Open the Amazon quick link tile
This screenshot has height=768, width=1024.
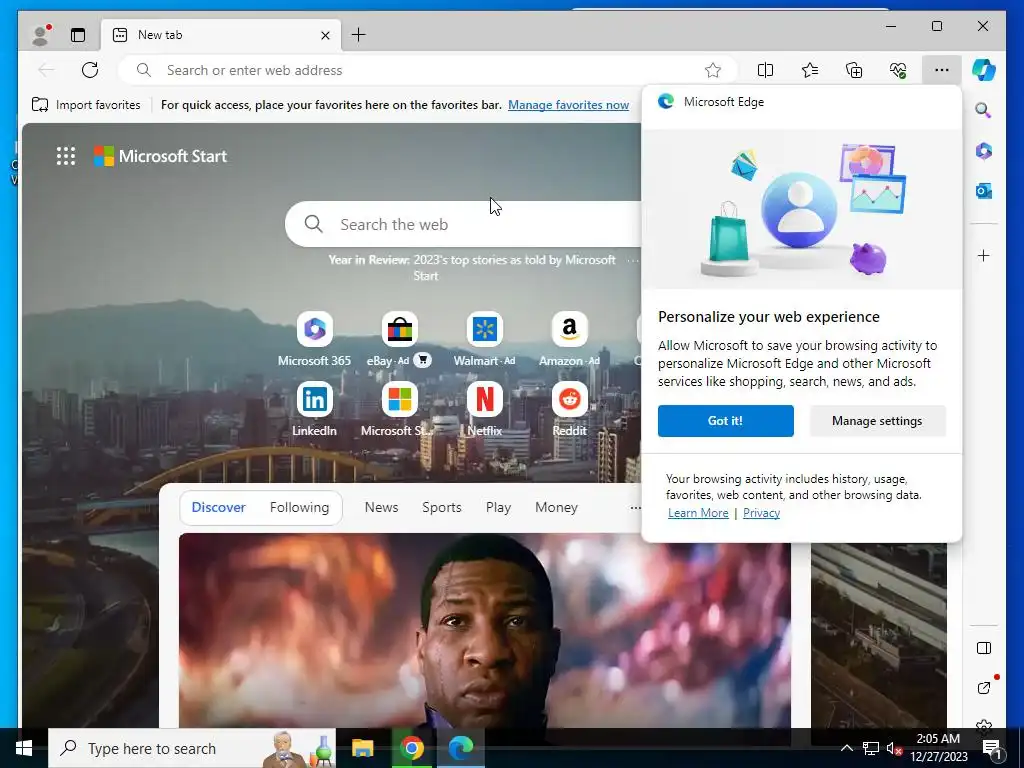[x=569, y=339]
